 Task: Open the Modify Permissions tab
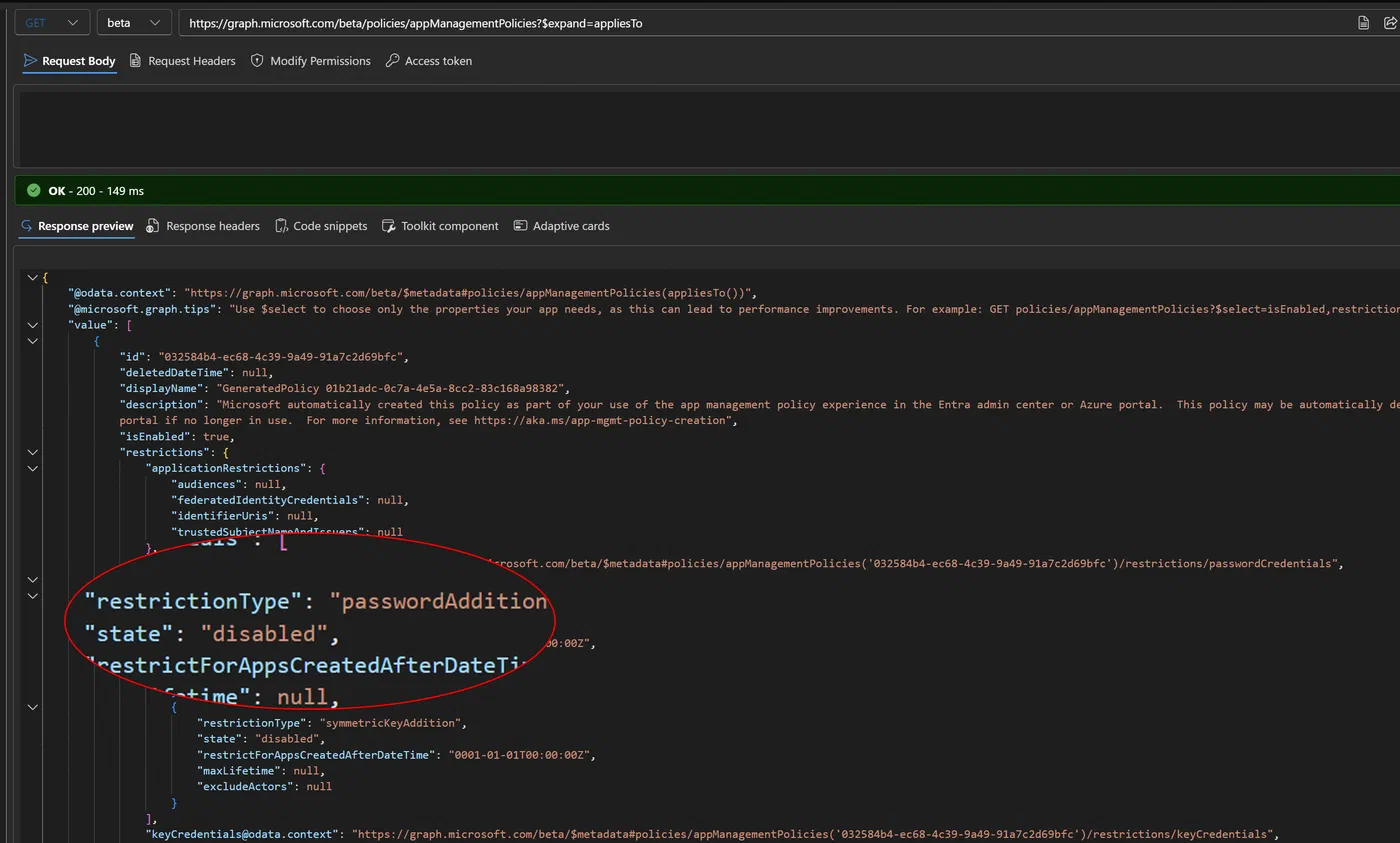point(310,61)
